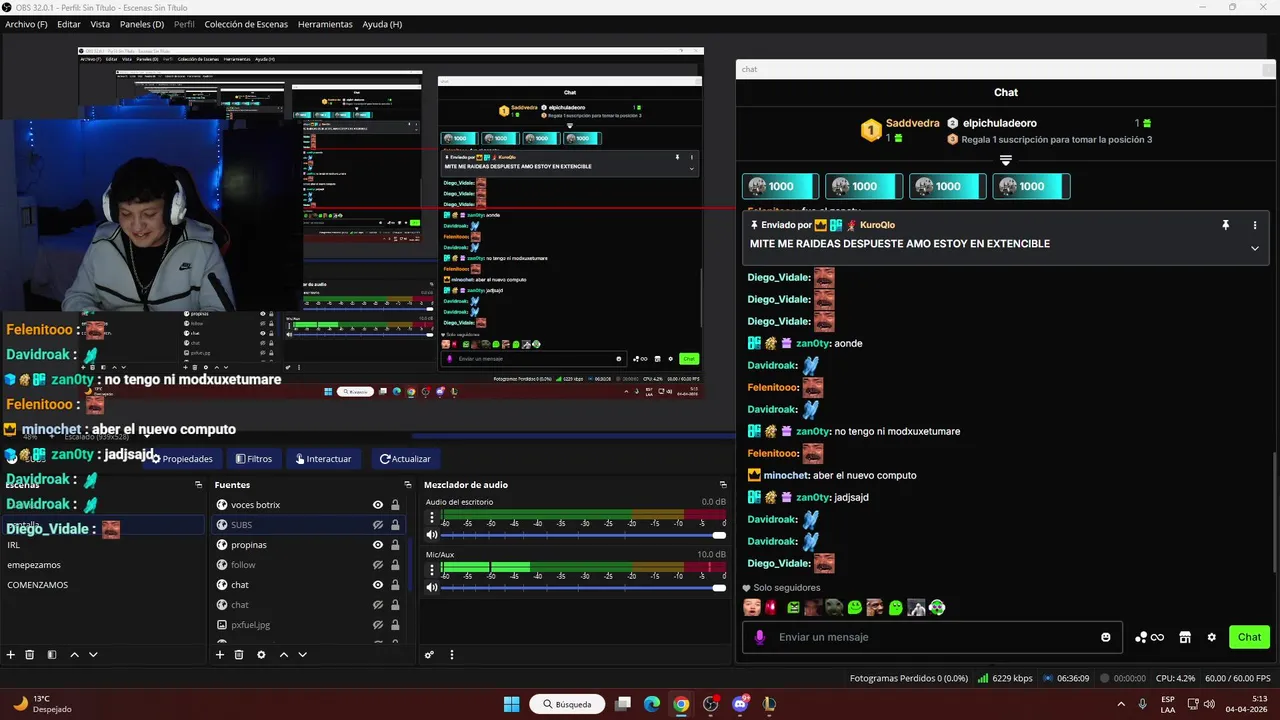
Task: Hide the voces botrix source
Action: (x=378, y=505)
